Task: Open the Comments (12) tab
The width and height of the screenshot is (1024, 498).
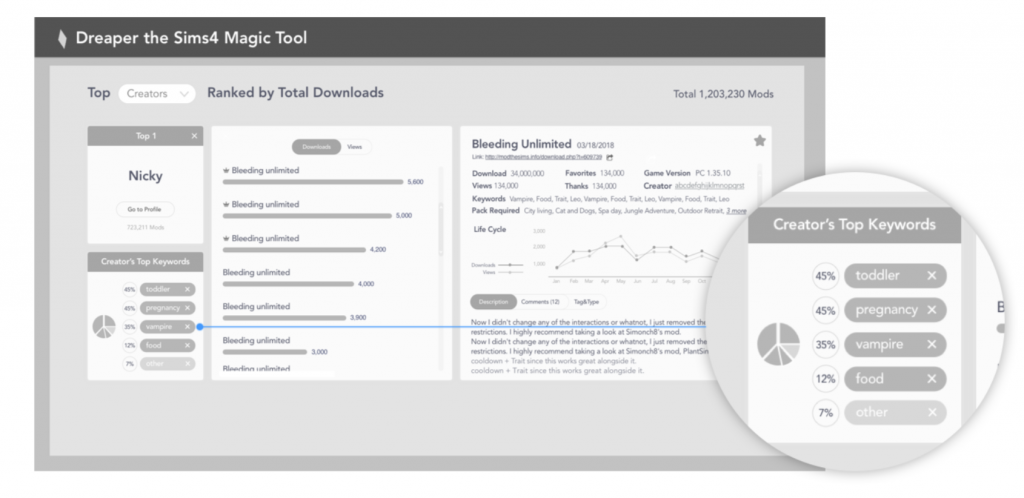Action: tap(540, 302)
